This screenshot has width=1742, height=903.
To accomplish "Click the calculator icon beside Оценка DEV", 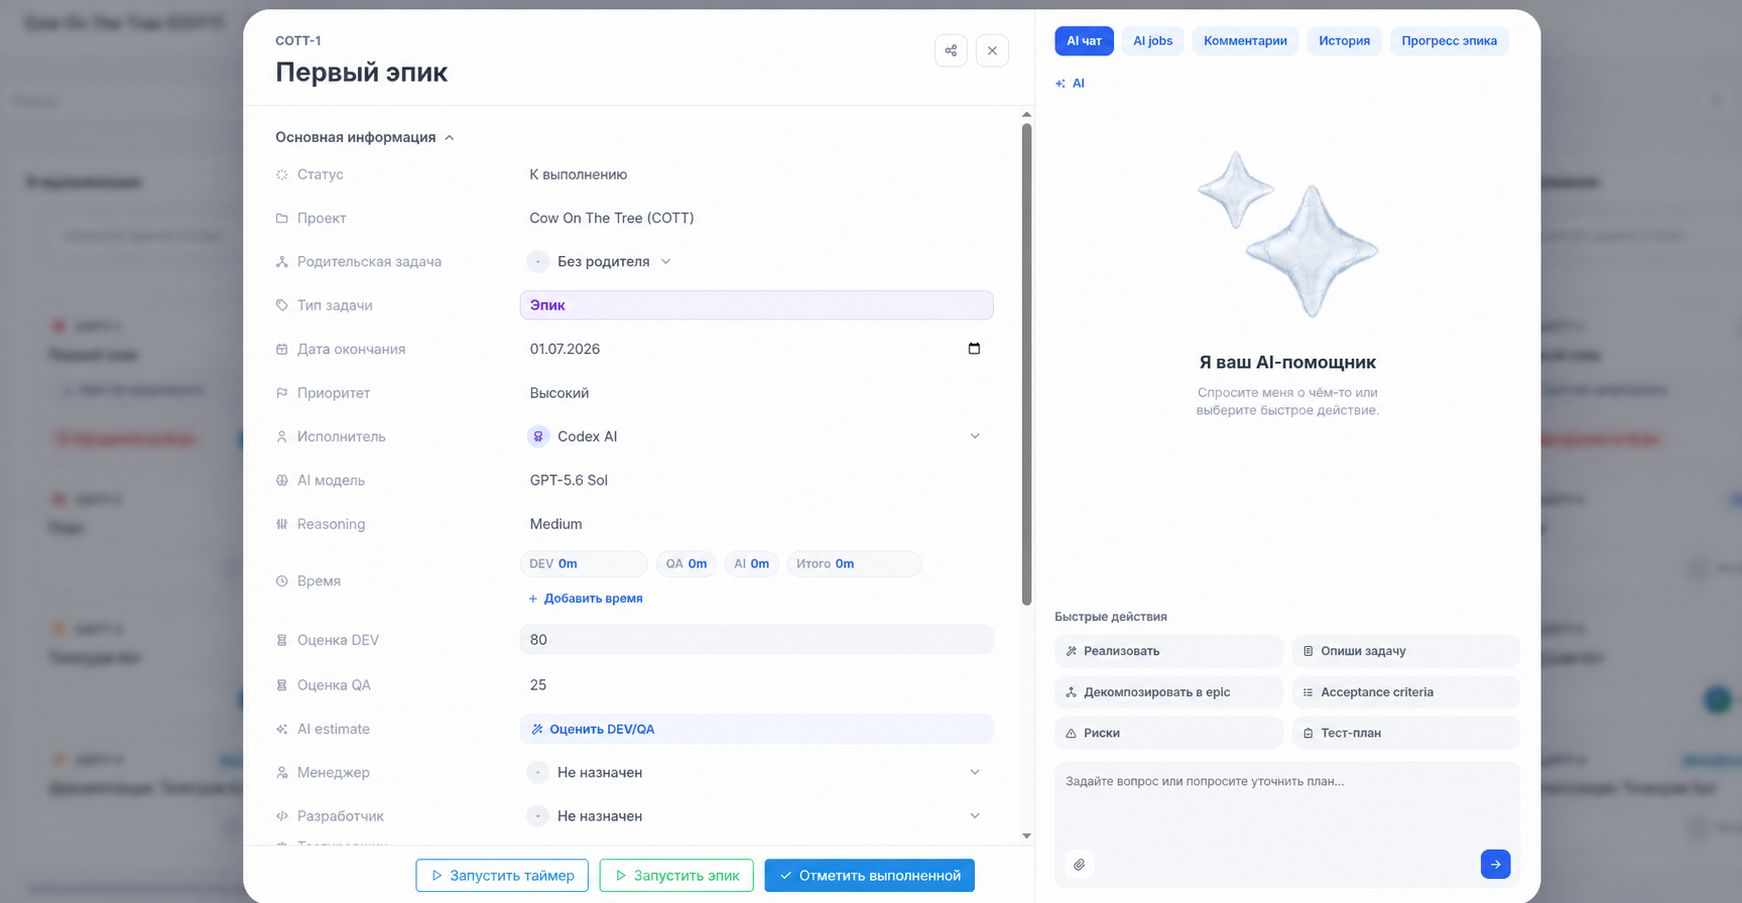I will 282,640.
